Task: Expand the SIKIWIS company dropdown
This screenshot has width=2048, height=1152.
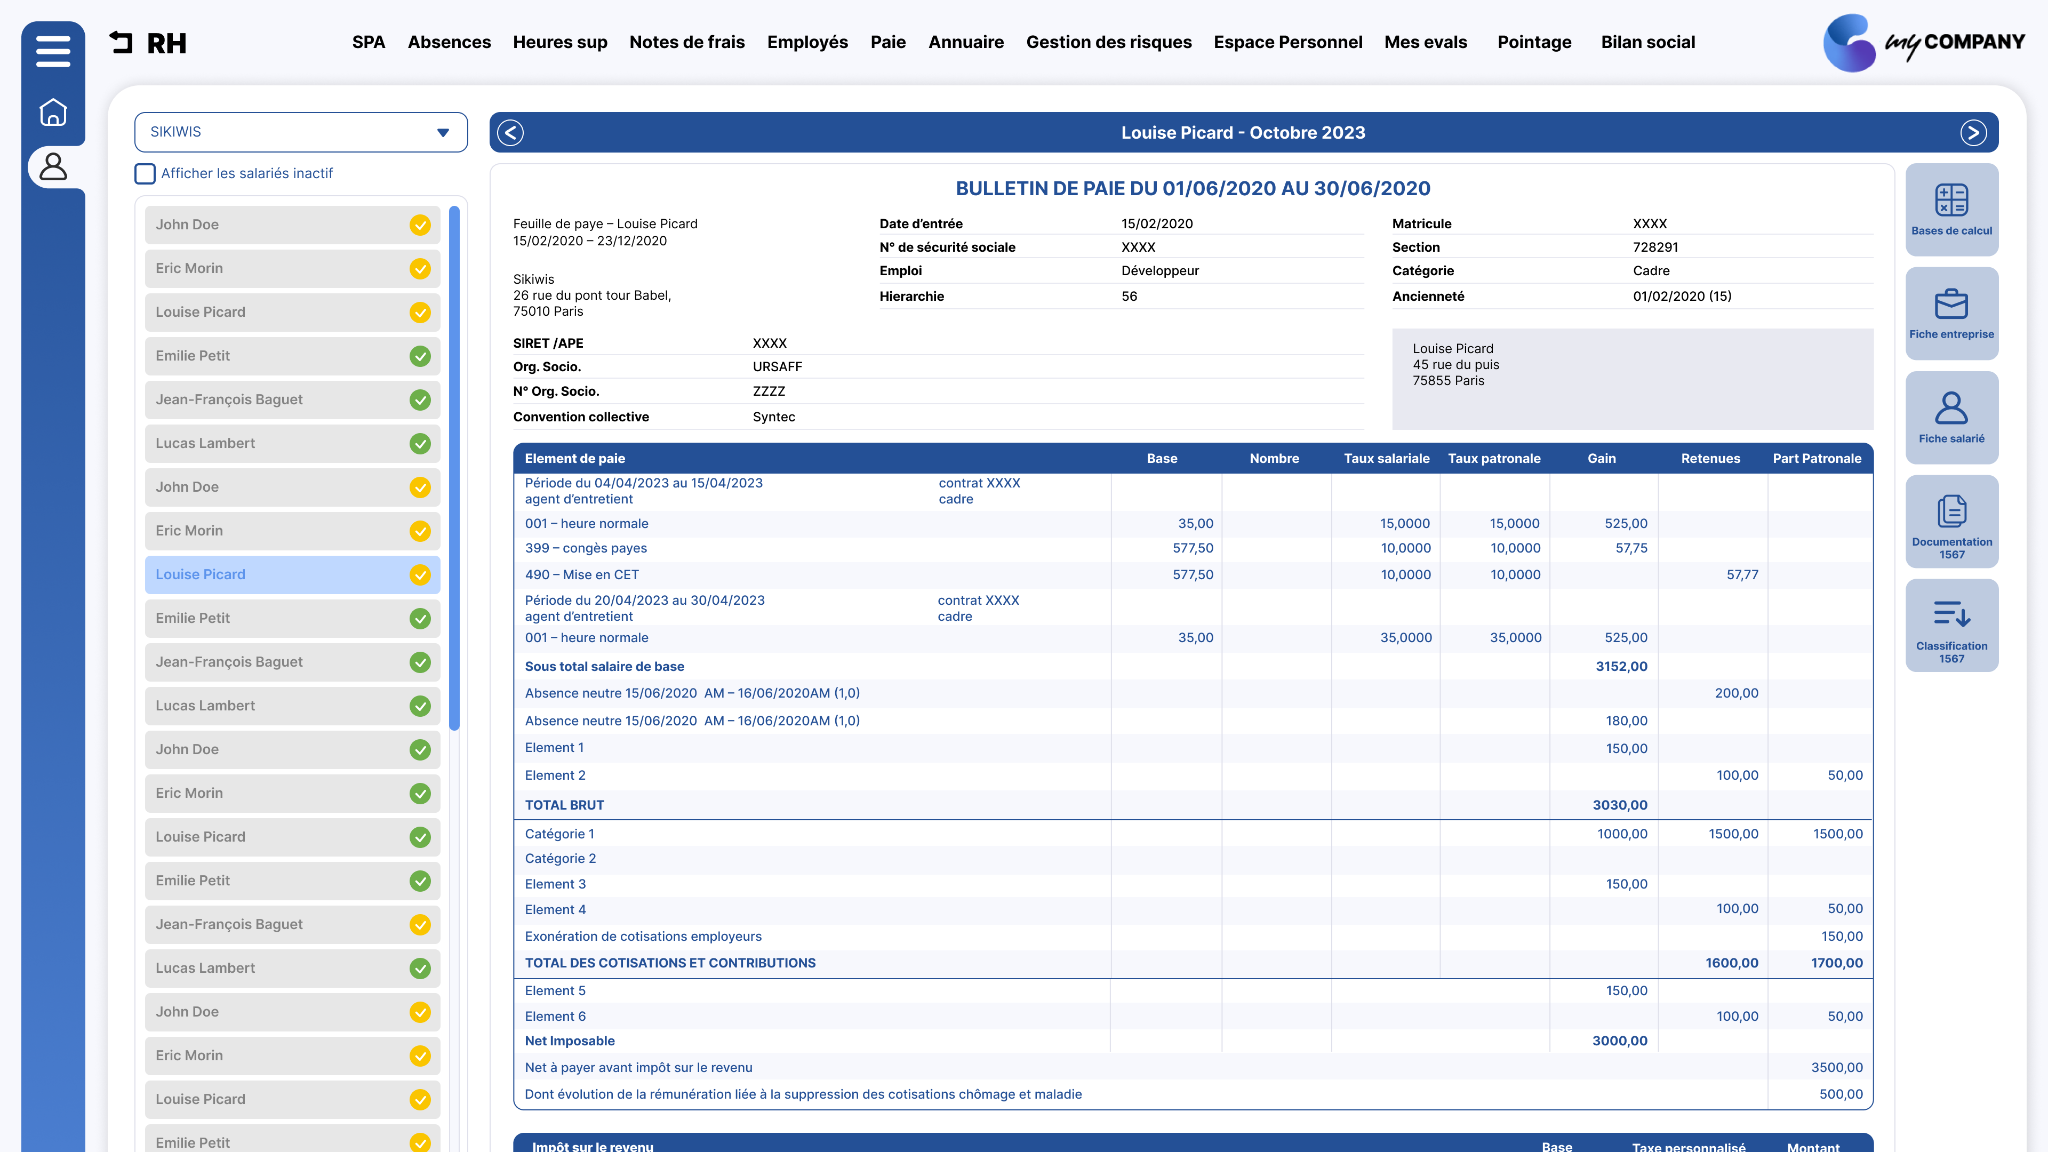Action: point(301,132)
